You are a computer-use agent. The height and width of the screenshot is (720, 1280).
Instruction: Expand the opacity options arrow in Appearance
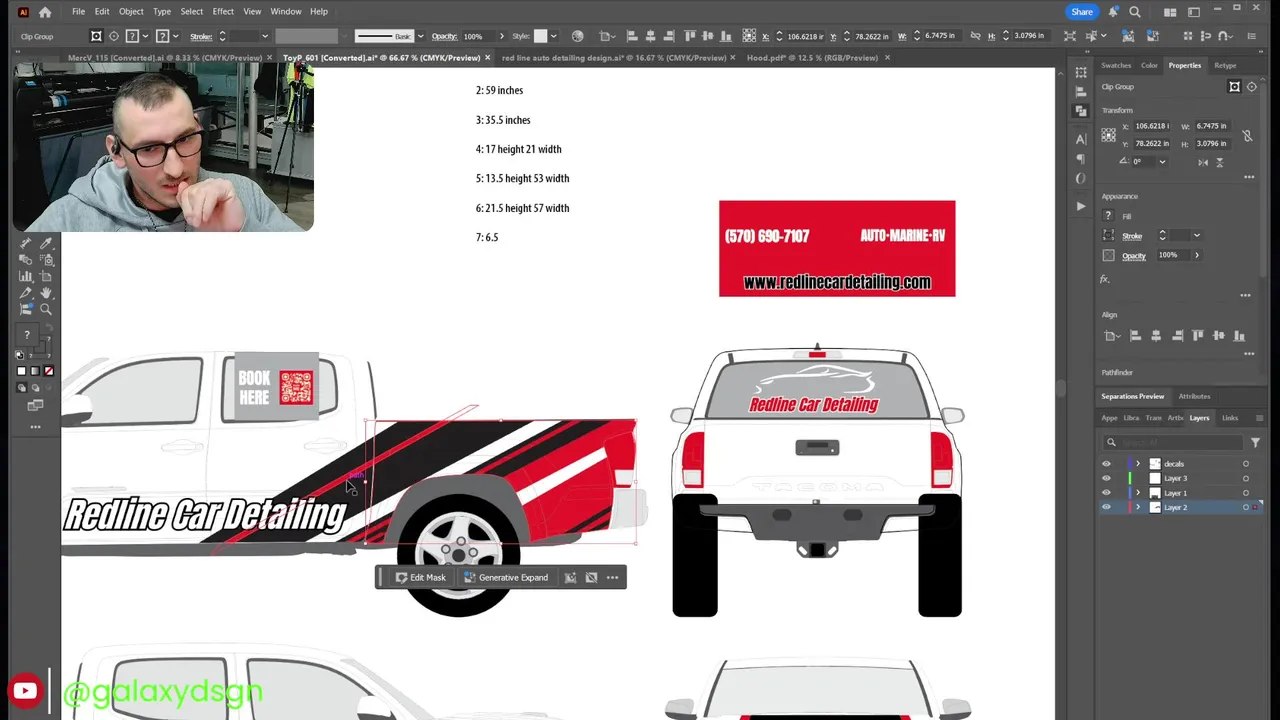(1196, 255)
